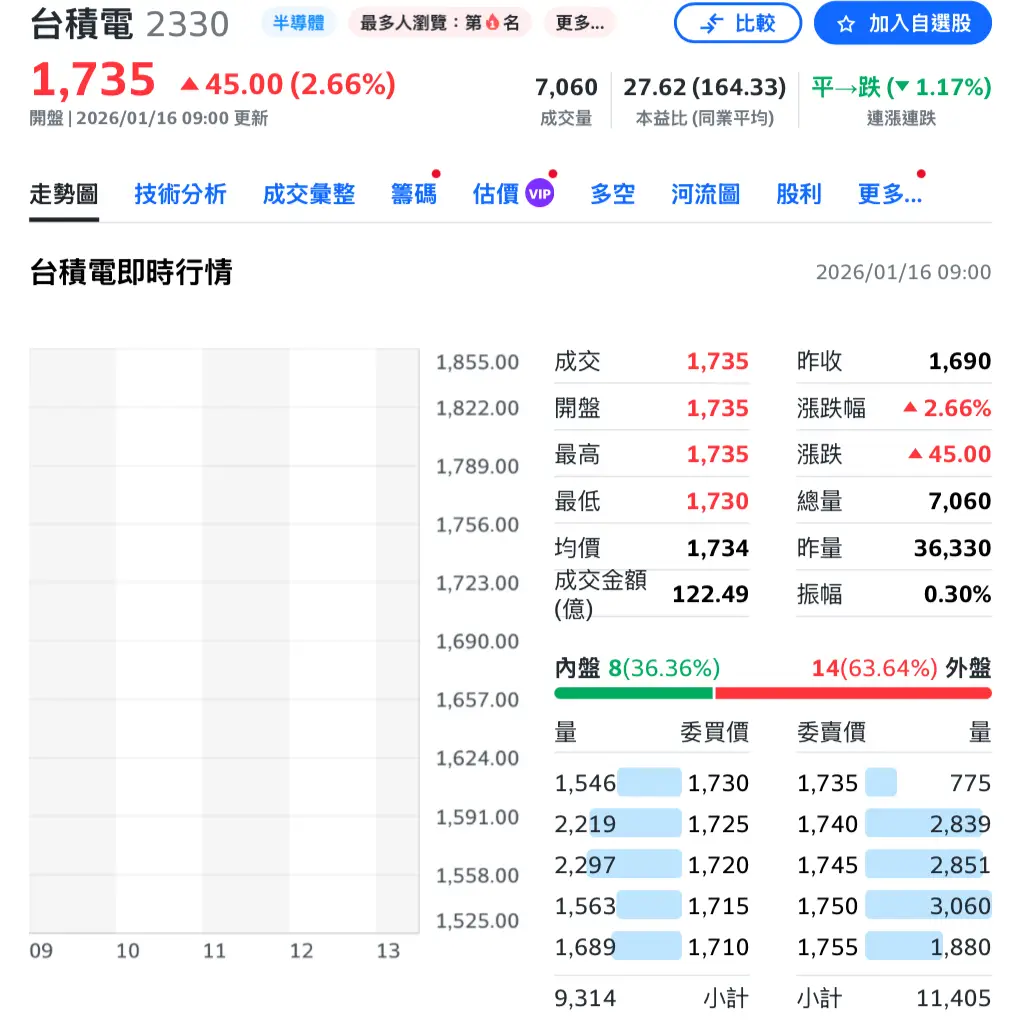The image size is (1021, 1022).
Task: Open the 多空 tab
Action: (x=612, y=194)
